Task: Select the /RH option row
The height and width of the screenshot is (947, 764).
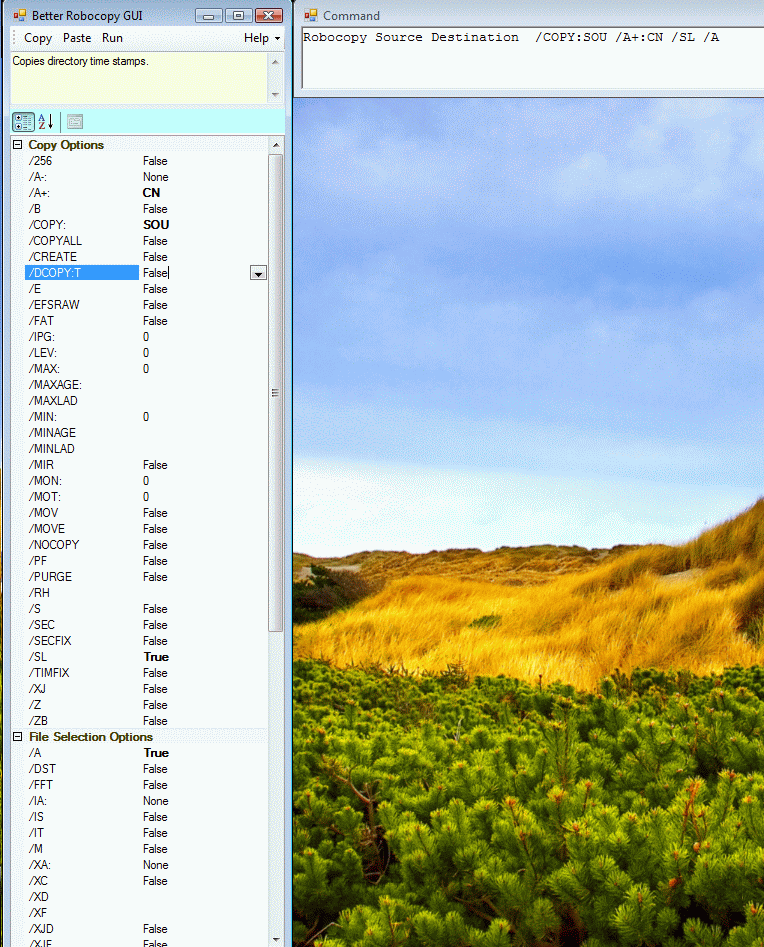Action: point(147,593)
